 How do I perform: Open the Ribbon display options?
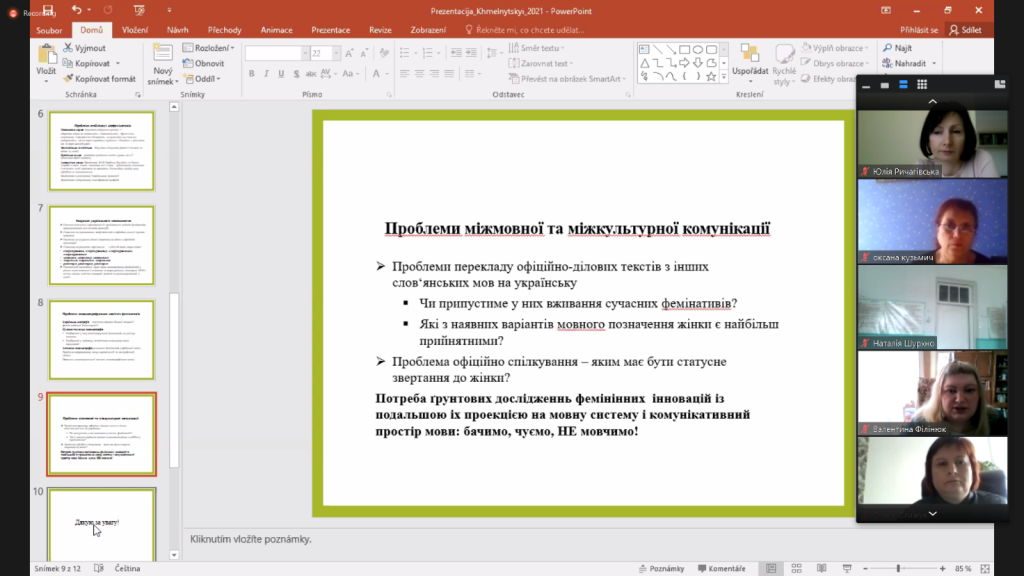click(886, 10)
